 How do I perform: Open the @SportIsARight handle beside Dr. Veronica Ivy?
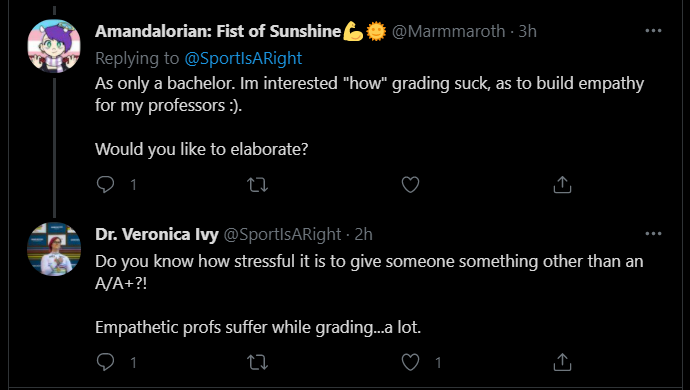pyautogui.click(x=283, y=234)
